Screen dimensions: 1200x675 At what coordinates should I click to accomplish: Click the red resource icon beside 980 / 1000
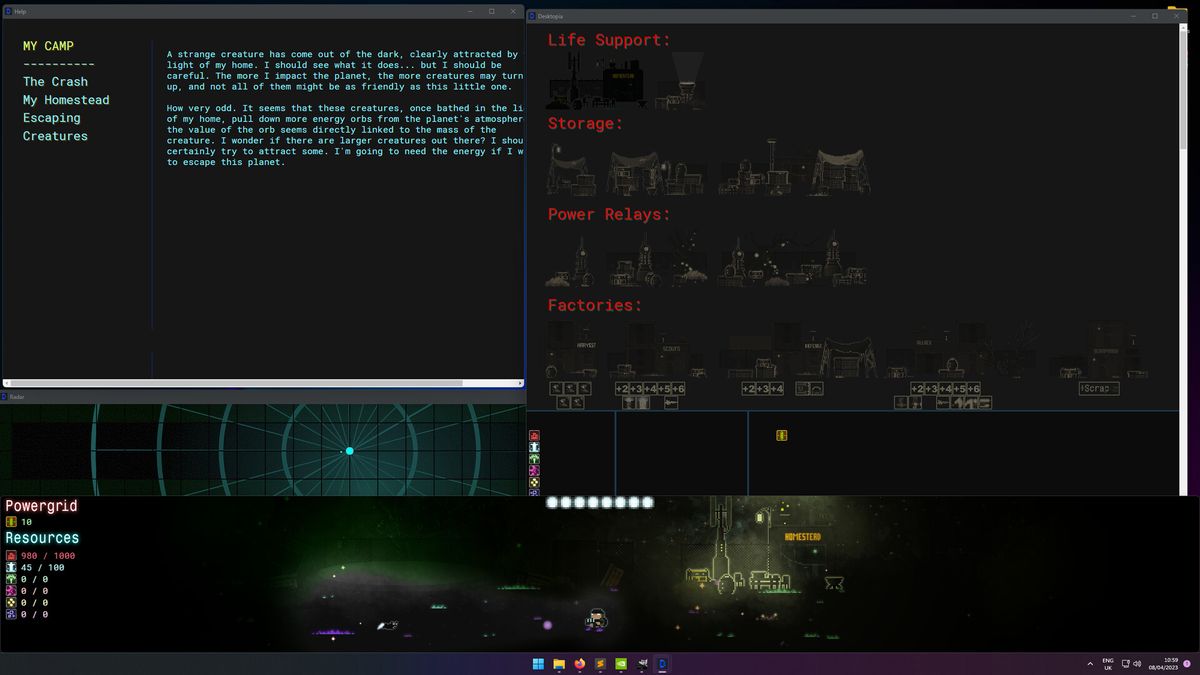[x=11, y=556]
